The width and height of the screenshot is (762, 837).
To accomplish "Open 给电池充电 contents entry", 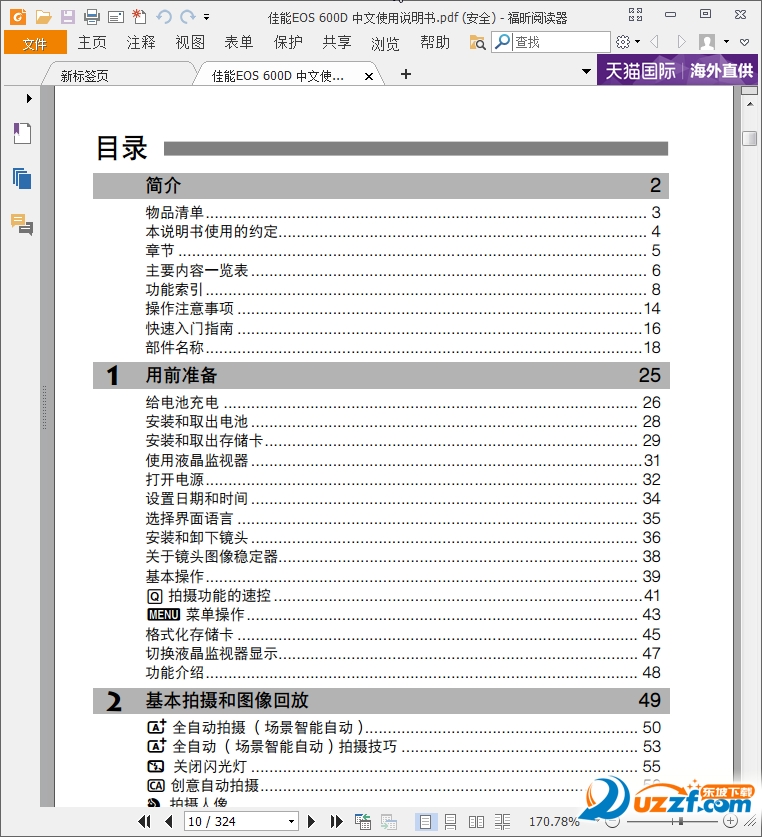I will (x=403, y=402).
